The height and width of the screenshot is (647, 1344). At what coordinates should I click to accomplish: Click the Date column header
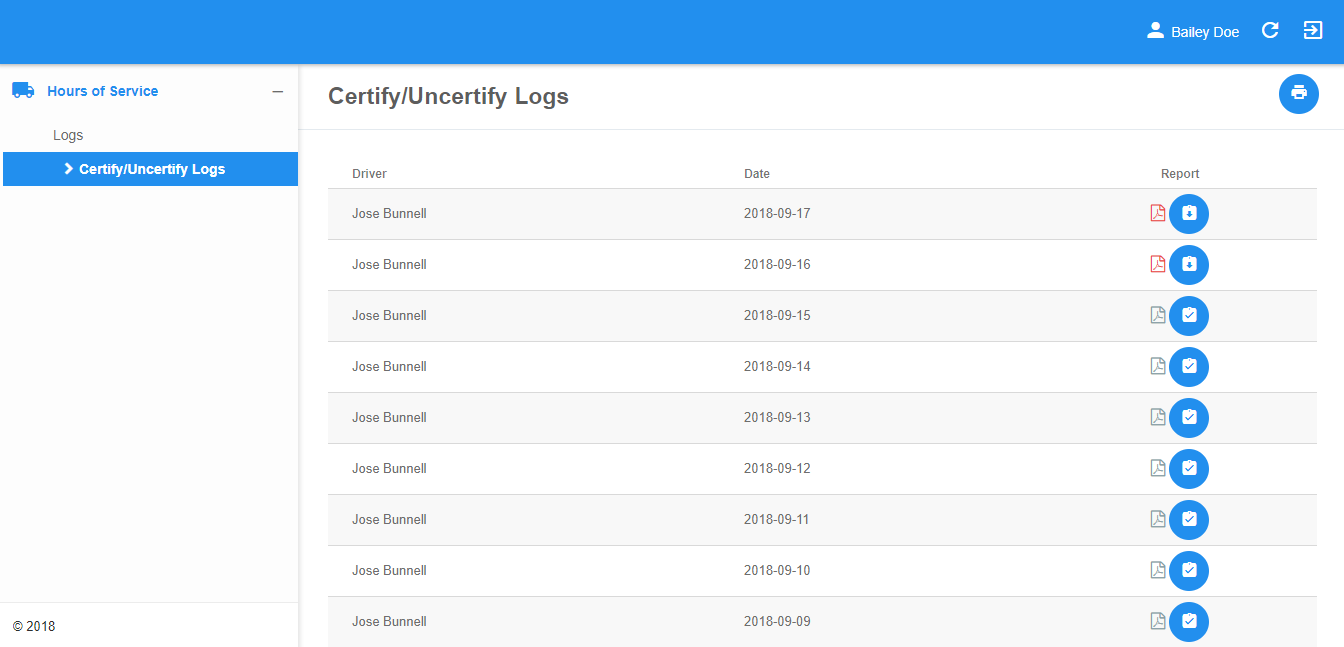pyautogui.click(x=757, y=174)
